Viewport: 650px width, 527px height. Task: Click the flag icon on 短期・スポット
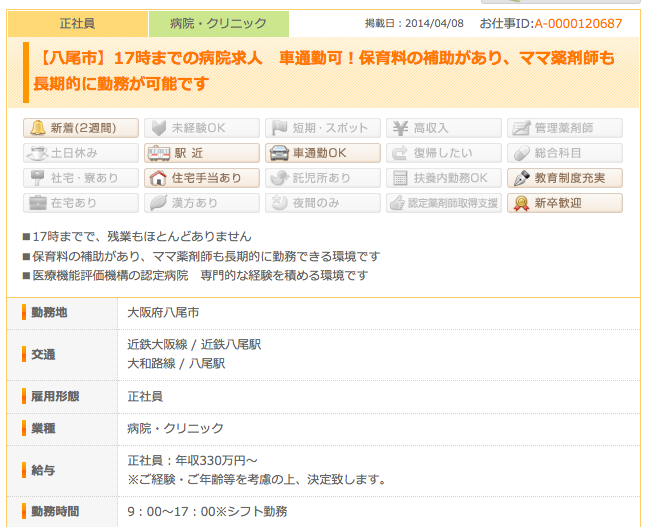(279, 128)
